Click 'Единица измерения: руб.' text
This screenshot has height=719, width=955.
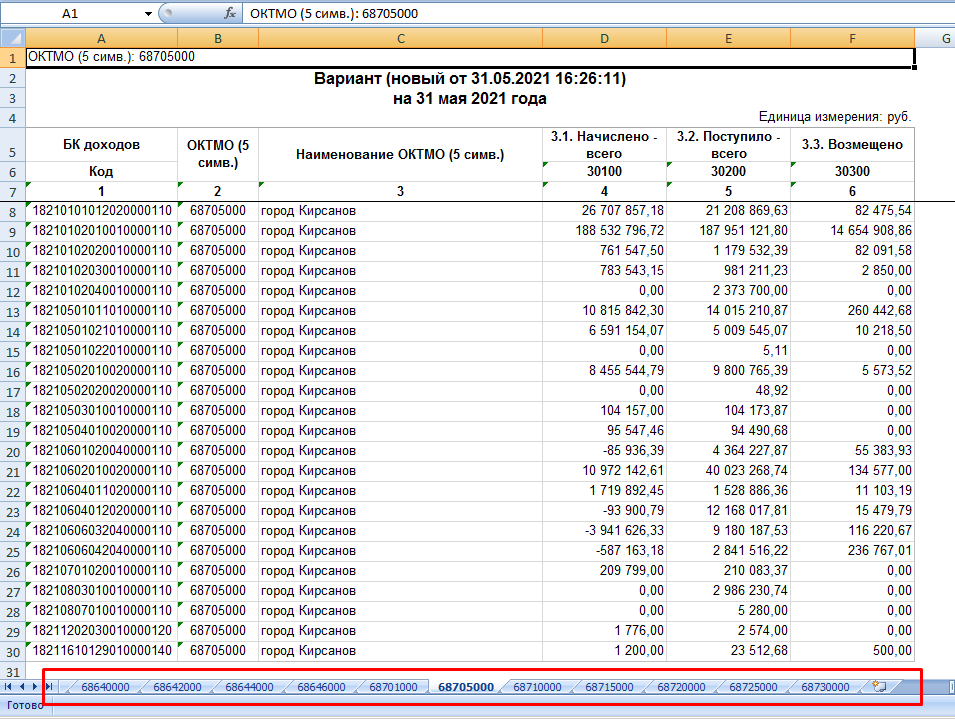tap(834, 117)
